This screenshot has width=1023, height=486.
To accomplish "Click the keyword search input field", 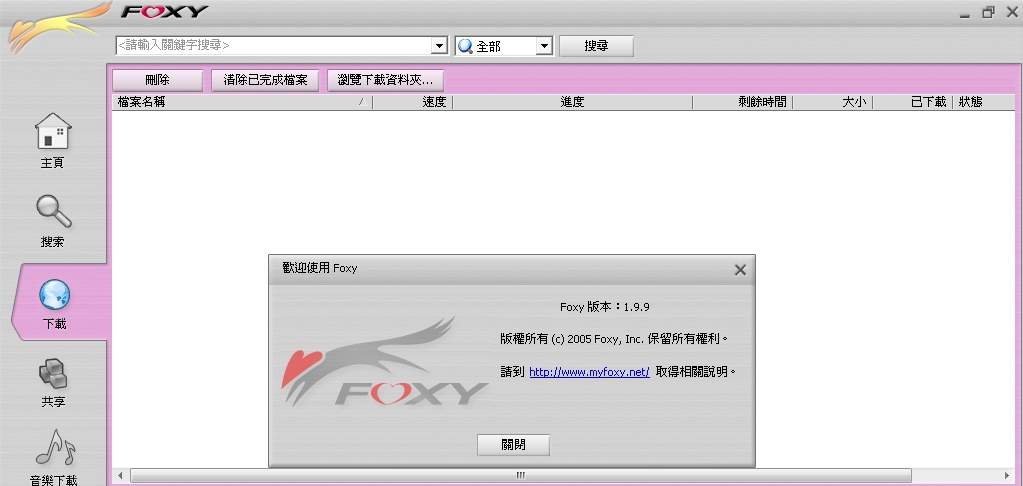I will (x=273, y=46).
